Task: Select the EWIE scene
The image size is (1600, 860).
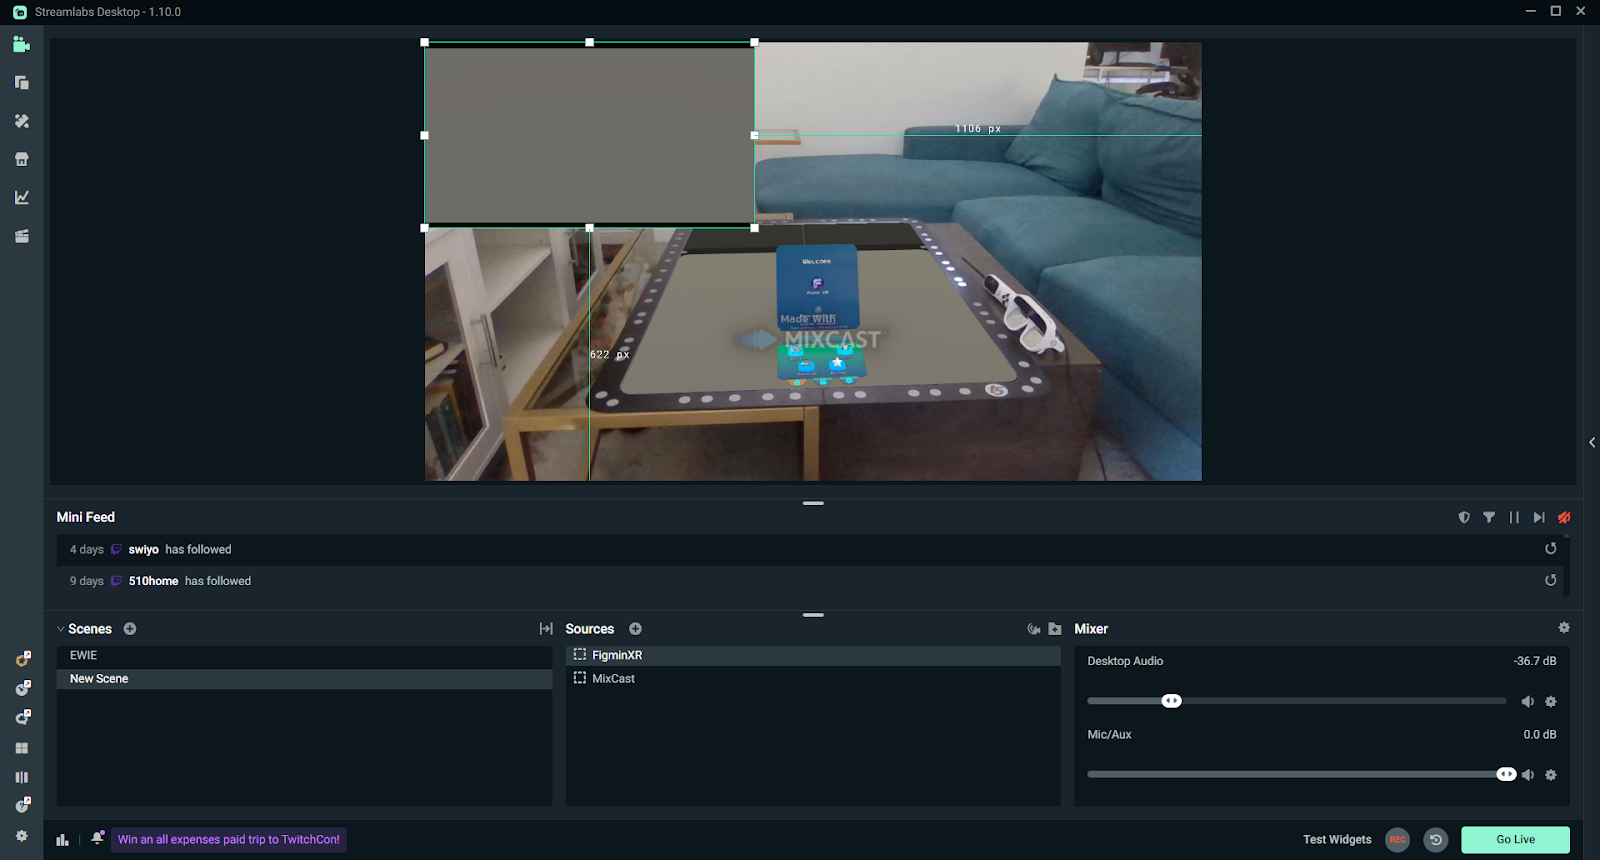Action: 84,656
